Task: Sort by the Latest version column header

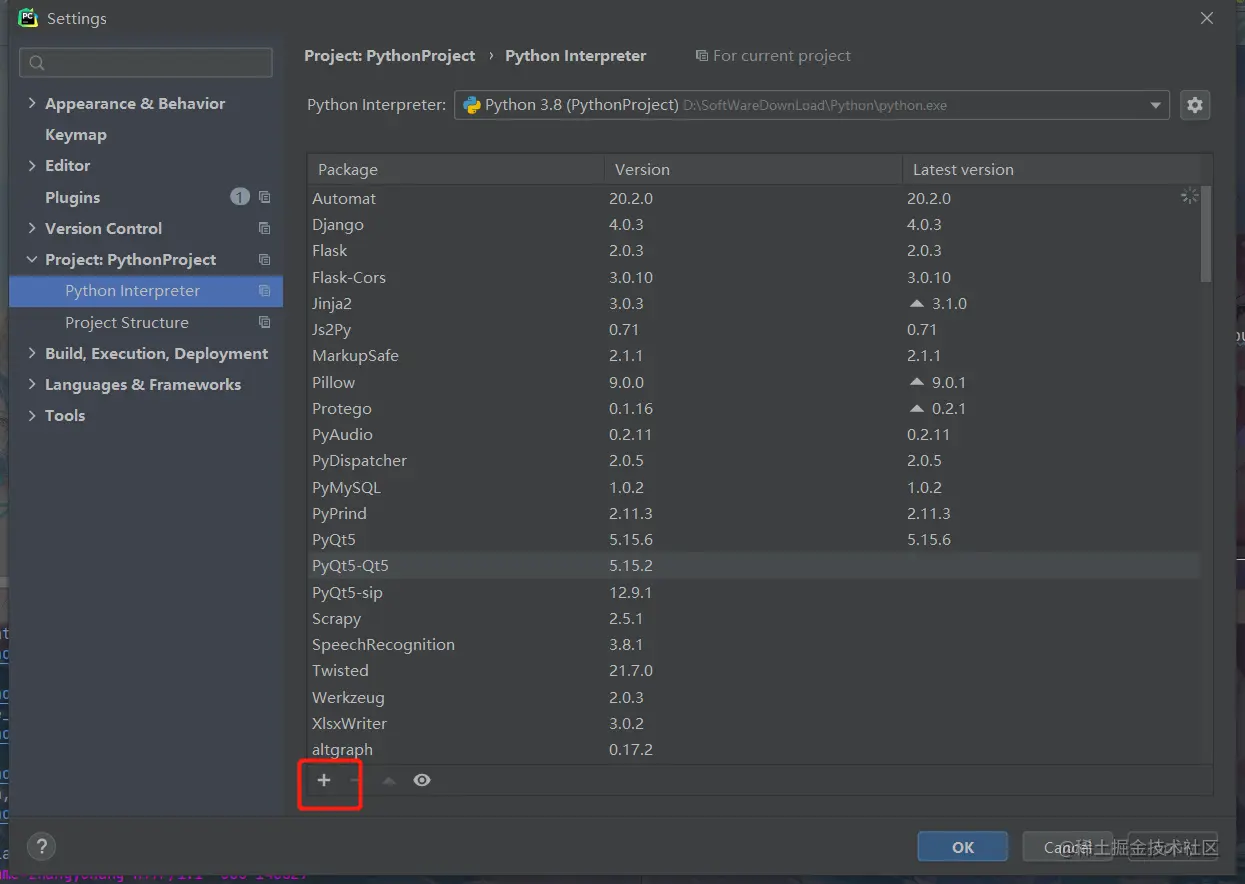Action: [1052, 169]
